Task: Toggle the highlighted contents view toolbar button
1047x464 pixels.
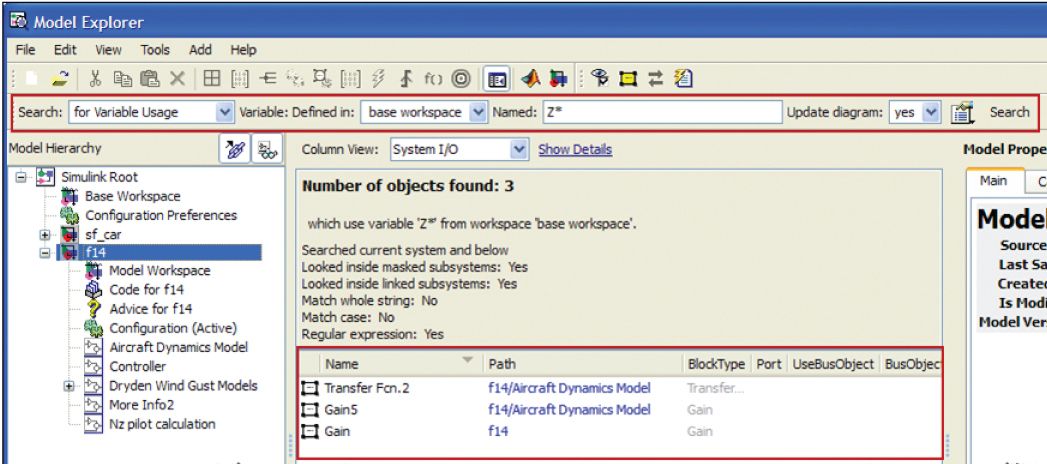Action: (497, 78)
